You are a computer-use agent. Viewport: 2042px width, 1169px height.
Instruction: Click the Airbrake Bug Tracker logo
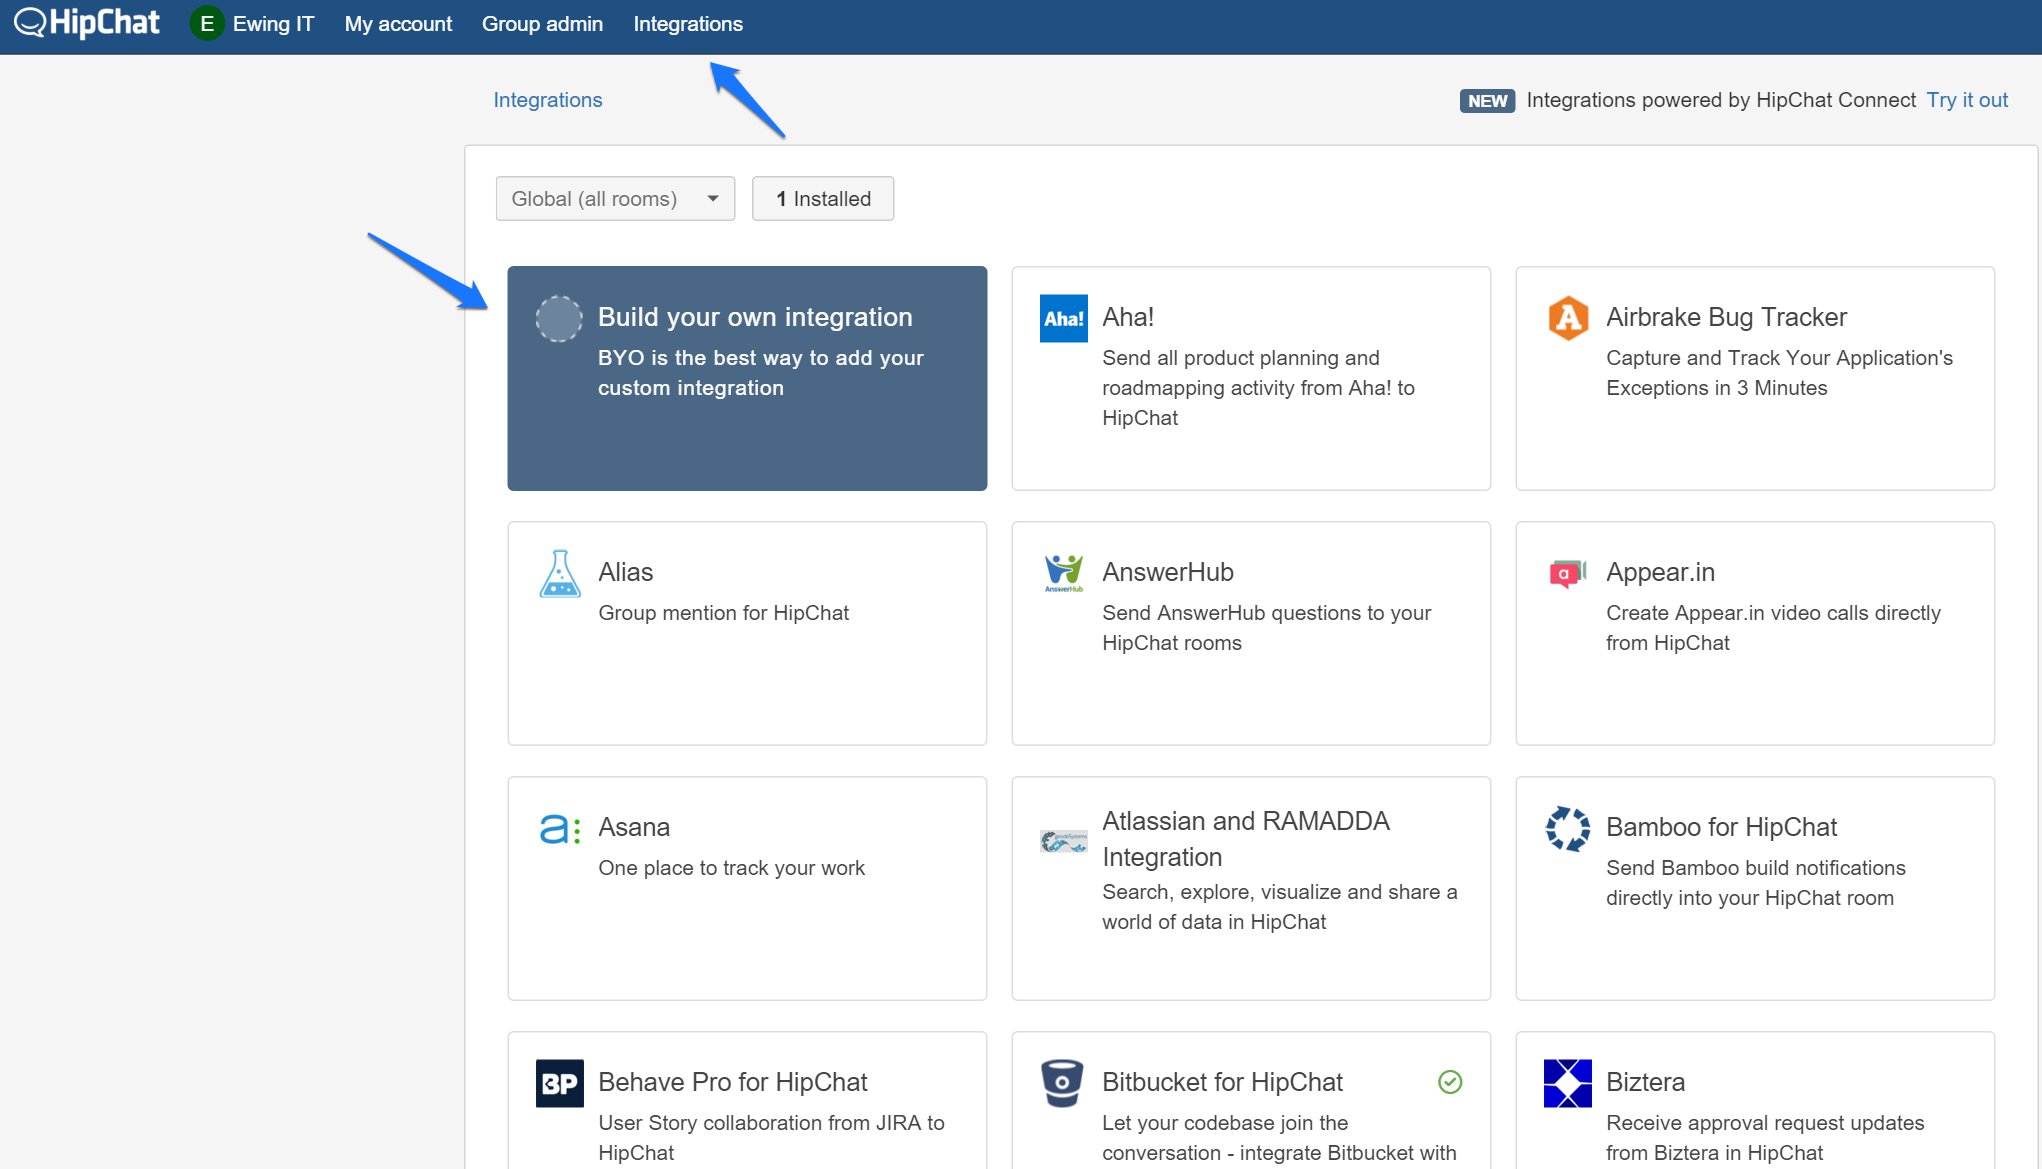coord(1567,318)
